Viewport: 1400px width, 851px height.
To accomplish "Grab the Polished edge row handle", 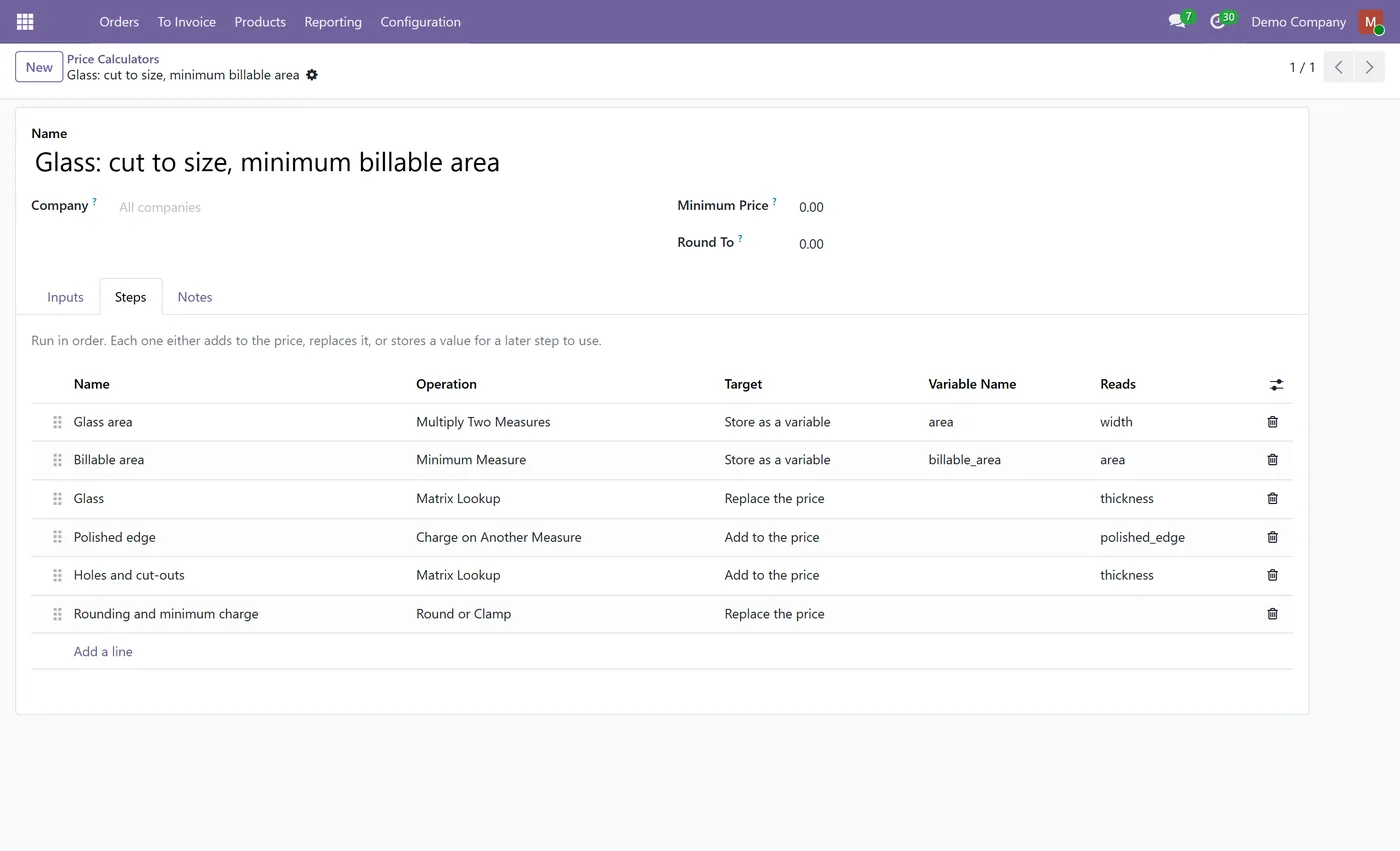I will [x=57, y=537].
